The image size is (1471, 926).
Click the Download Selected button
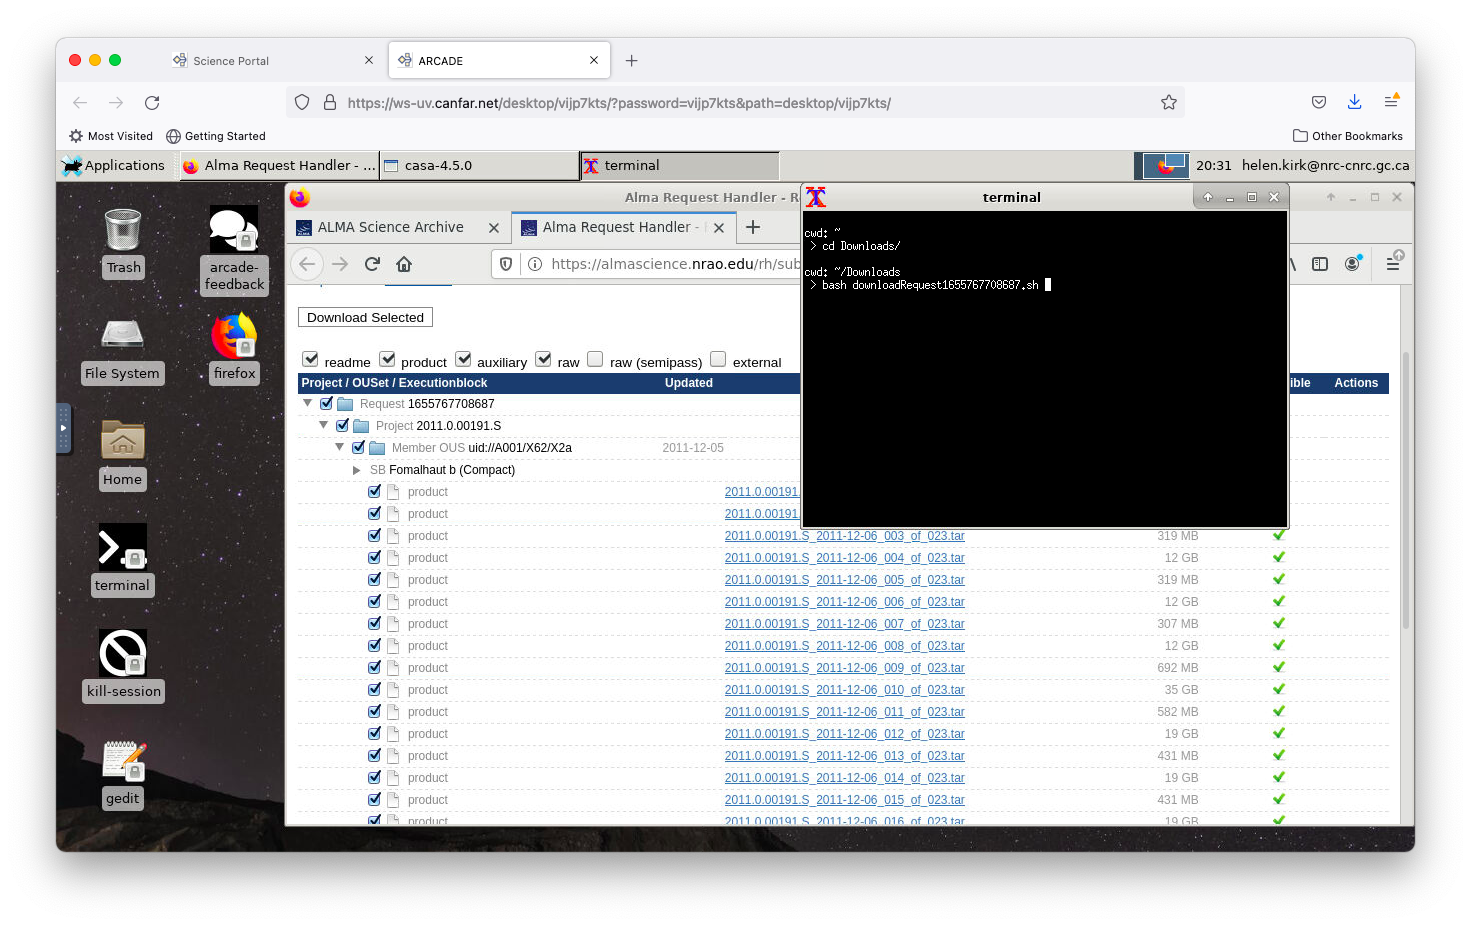pyautogui.click(x=365, y=318)
